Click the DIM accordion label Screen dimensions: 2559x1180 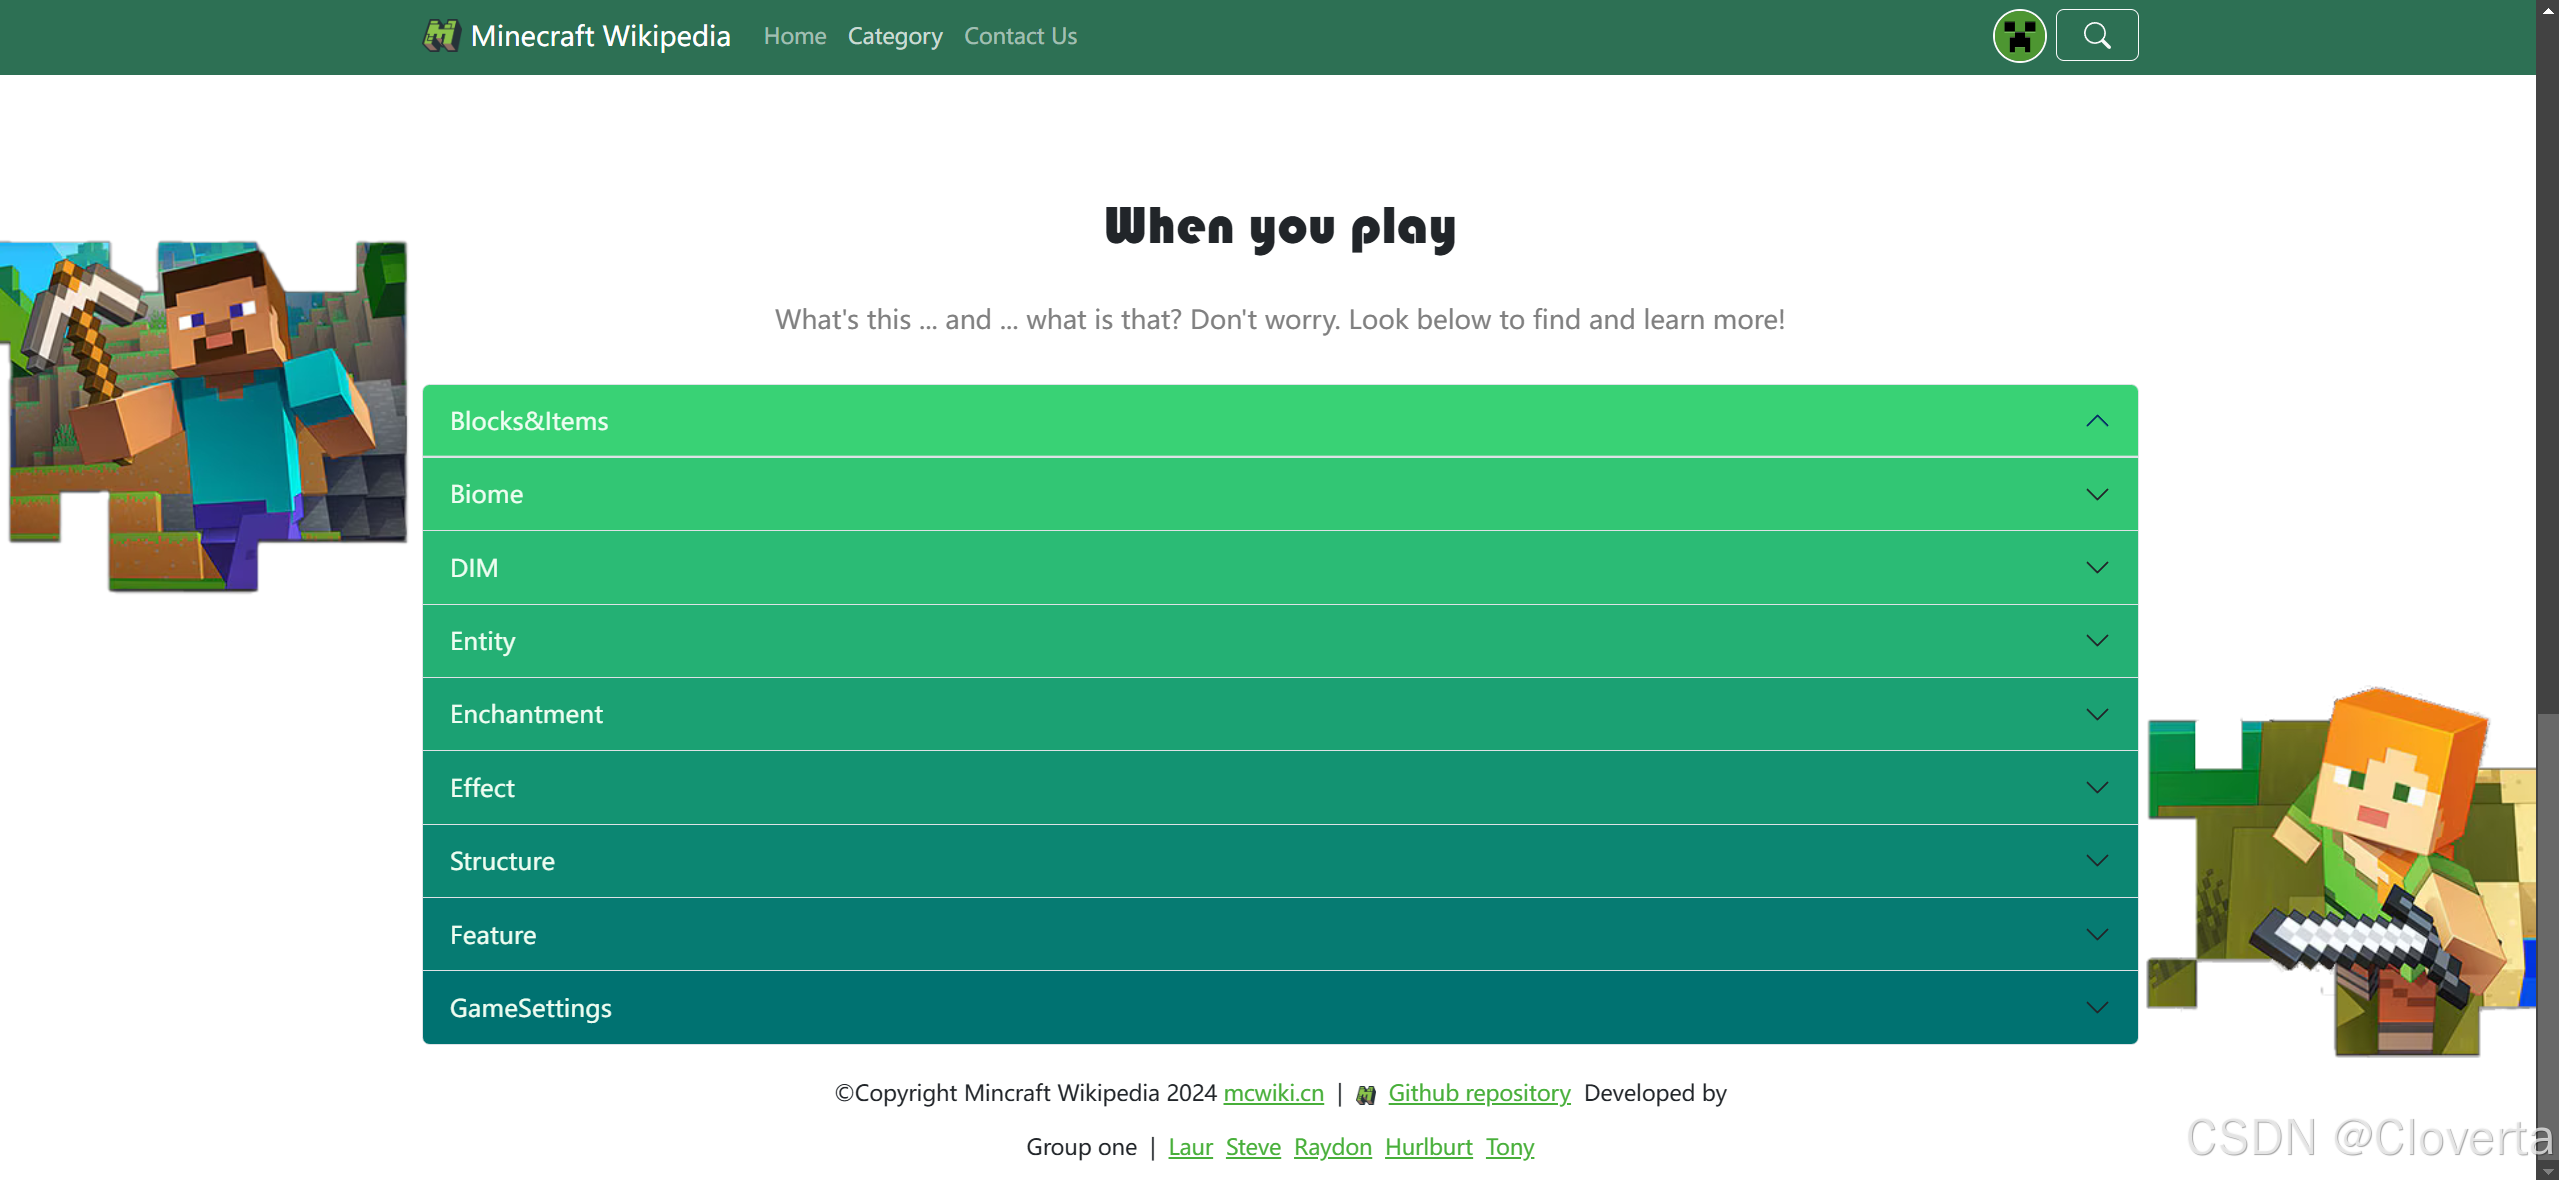click(x=474, y=567)
